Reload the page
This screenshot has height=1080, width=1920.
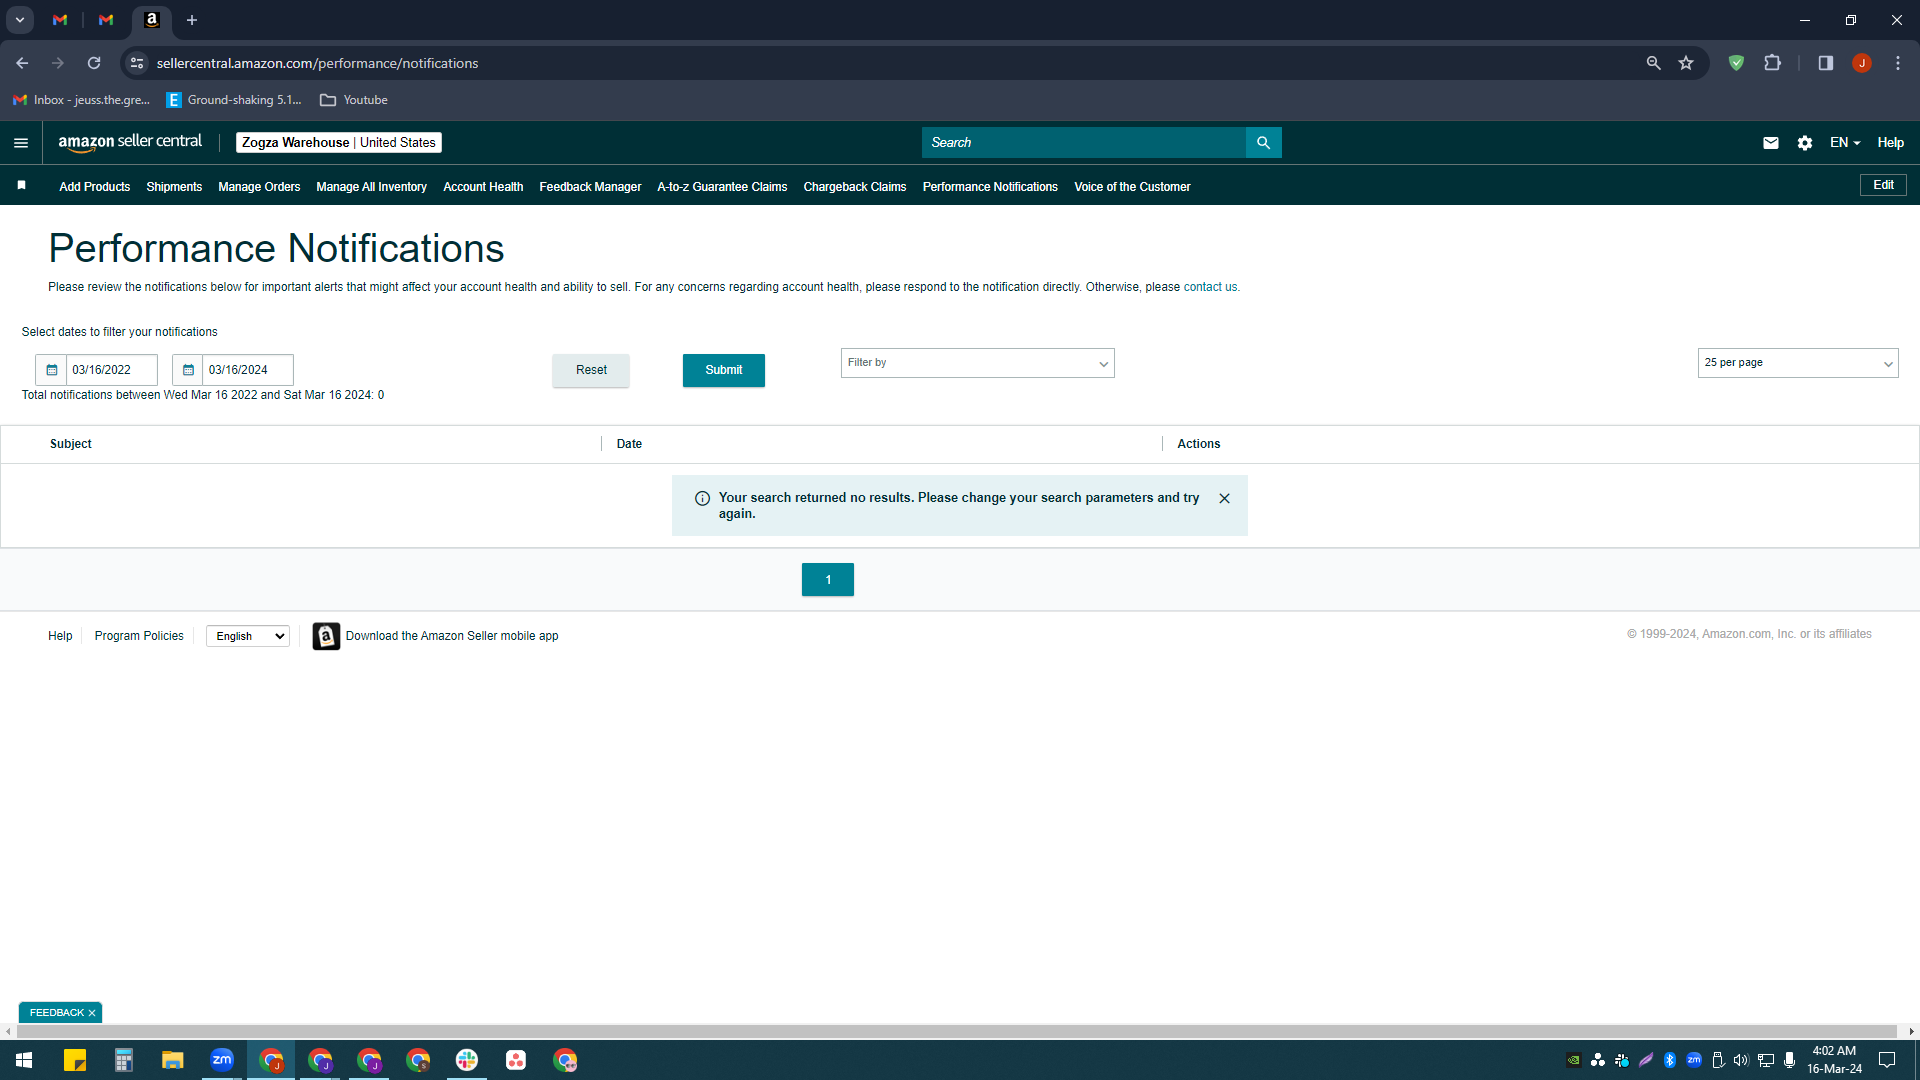pos(94,63)
